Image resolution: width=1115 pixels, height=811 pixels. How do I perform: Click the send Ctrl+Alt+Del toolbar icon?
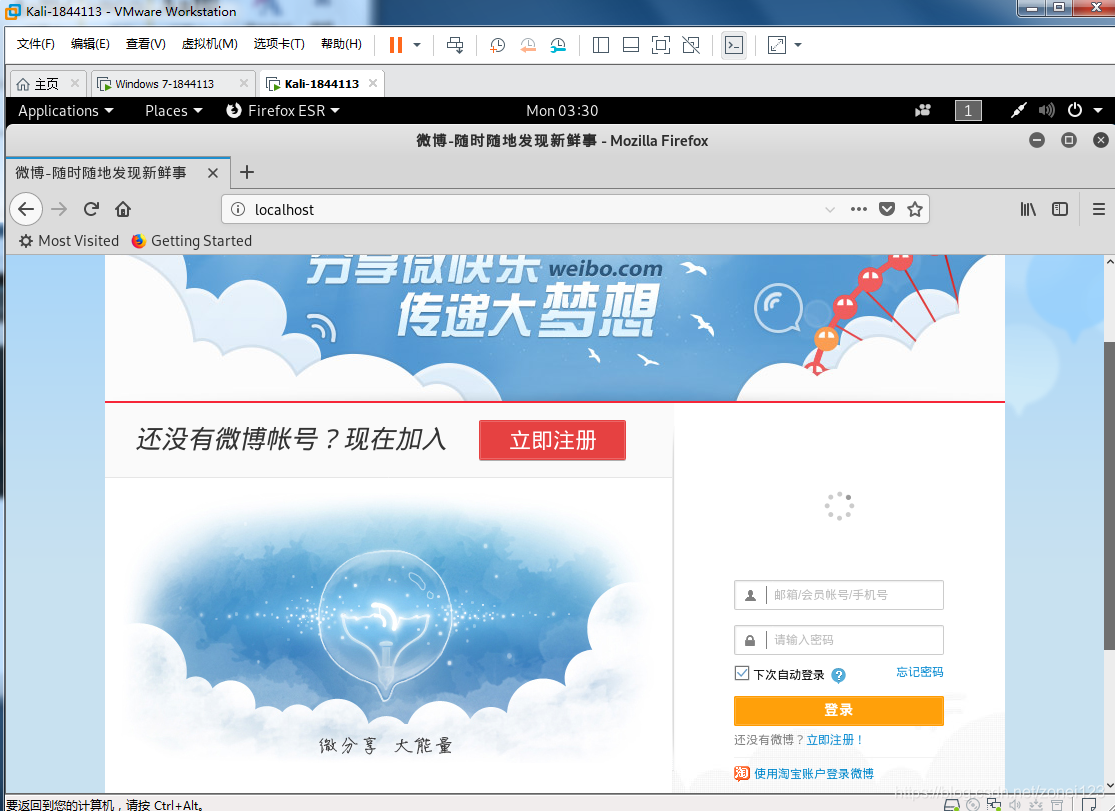click(x=455, y=45)
